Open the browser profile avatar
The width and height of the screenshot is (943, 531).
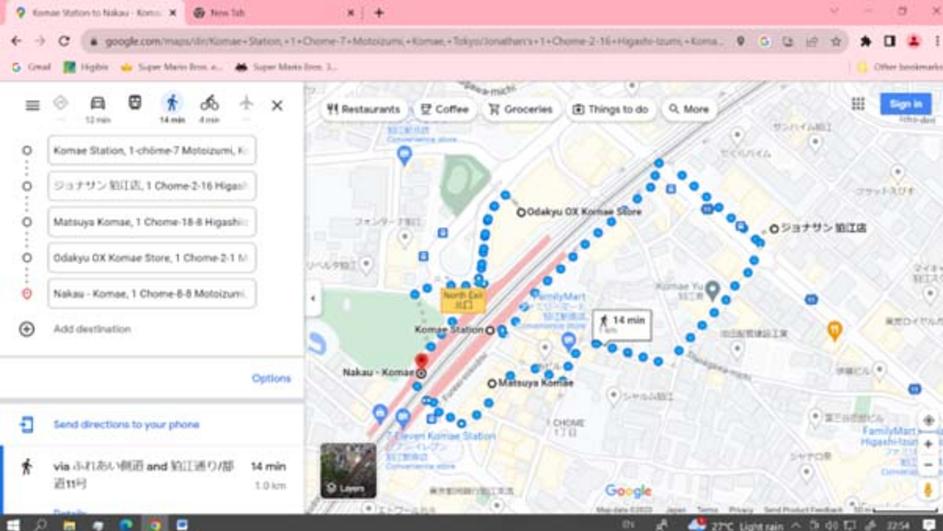click(914, 41)
